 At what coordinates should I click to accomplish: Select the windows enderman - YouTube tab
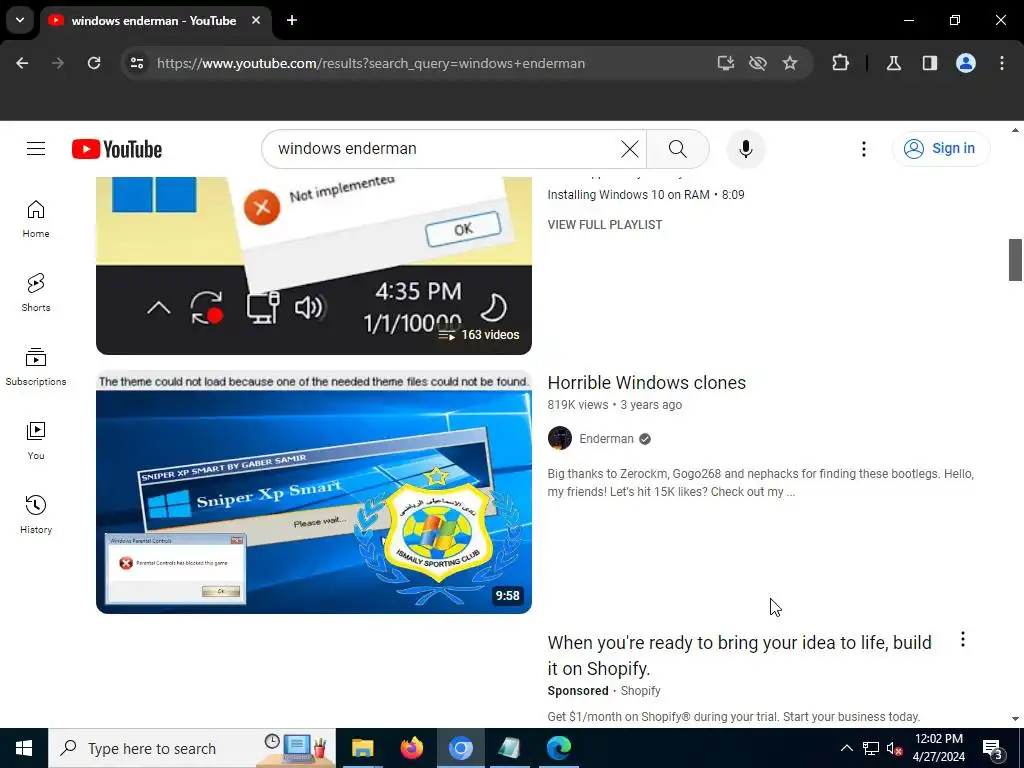[x=154, y=21]
